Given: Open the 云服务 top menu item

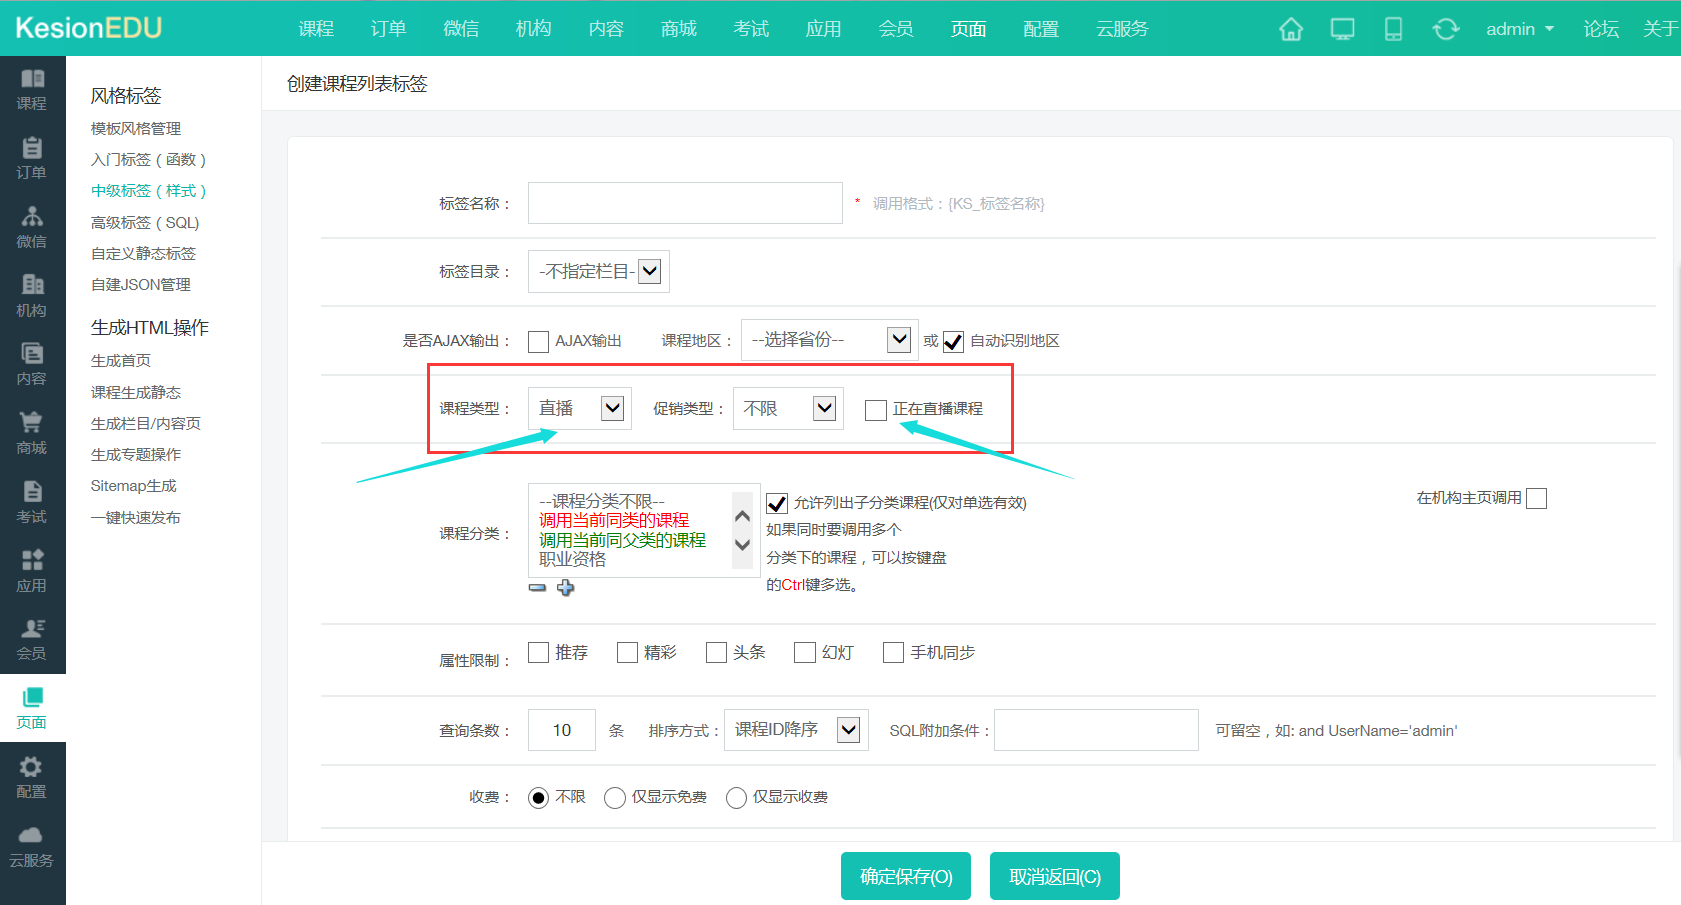Looking at the screenshot, I should pyautogui.click(x=1121, y=29).
